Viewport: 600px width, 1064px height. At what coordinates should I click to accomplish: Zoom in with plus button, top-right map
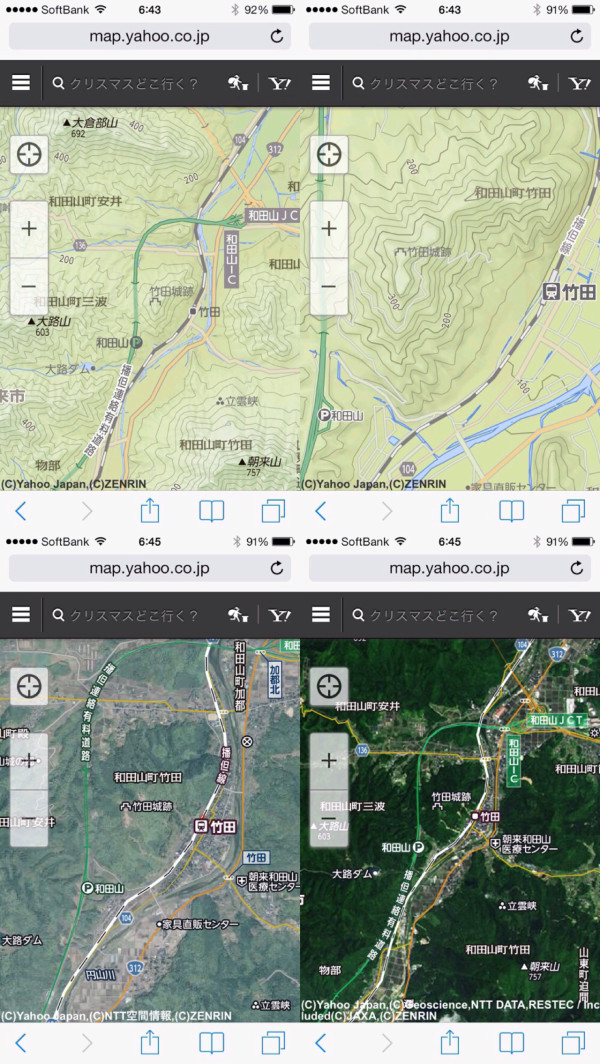tap(329, 229)
